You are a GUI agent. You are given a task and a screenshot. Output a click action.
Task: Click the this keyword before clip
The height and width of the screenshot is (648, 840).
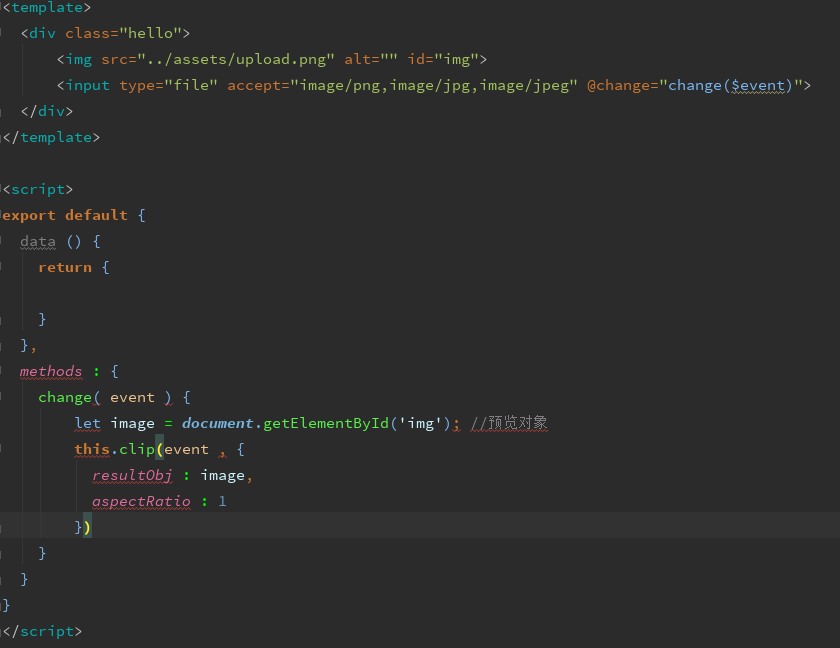pos(92,449)
